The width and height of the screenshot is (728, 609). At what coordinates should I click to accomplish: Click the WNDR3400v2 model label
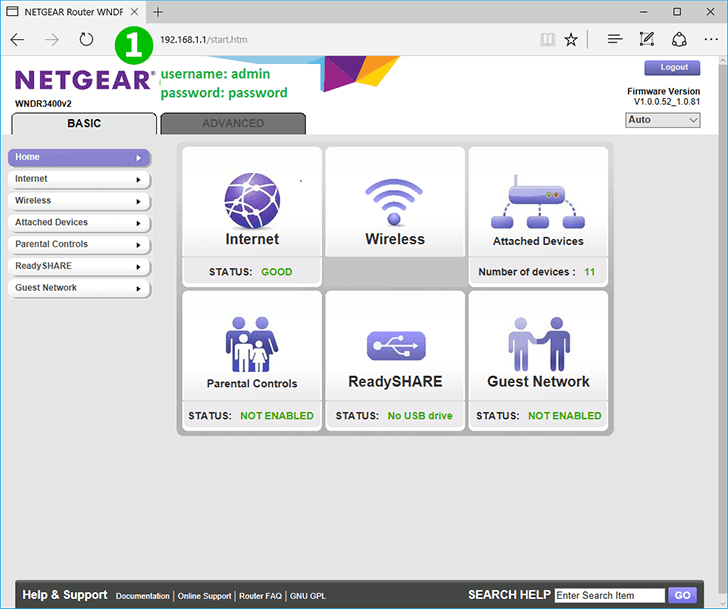(x=43, y=104)
